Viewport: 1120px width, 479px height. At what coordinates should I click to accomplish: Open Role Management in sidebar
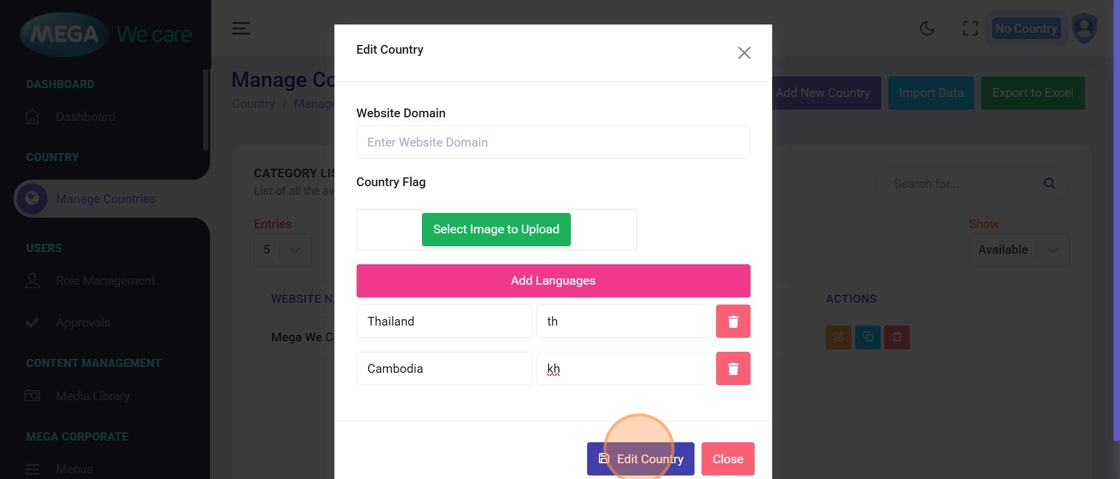[105, 281]
